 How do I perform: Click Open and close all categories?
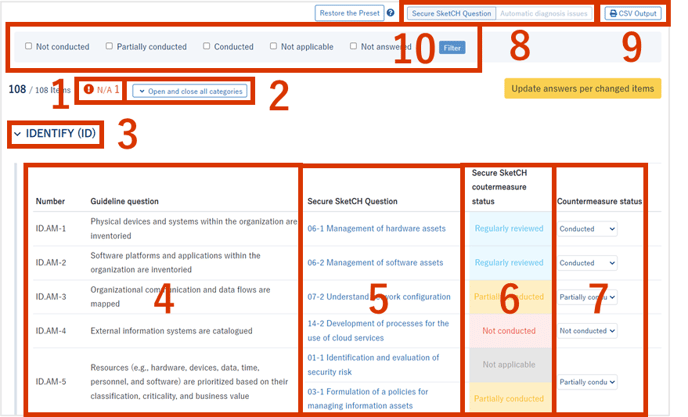click(190, 91)
